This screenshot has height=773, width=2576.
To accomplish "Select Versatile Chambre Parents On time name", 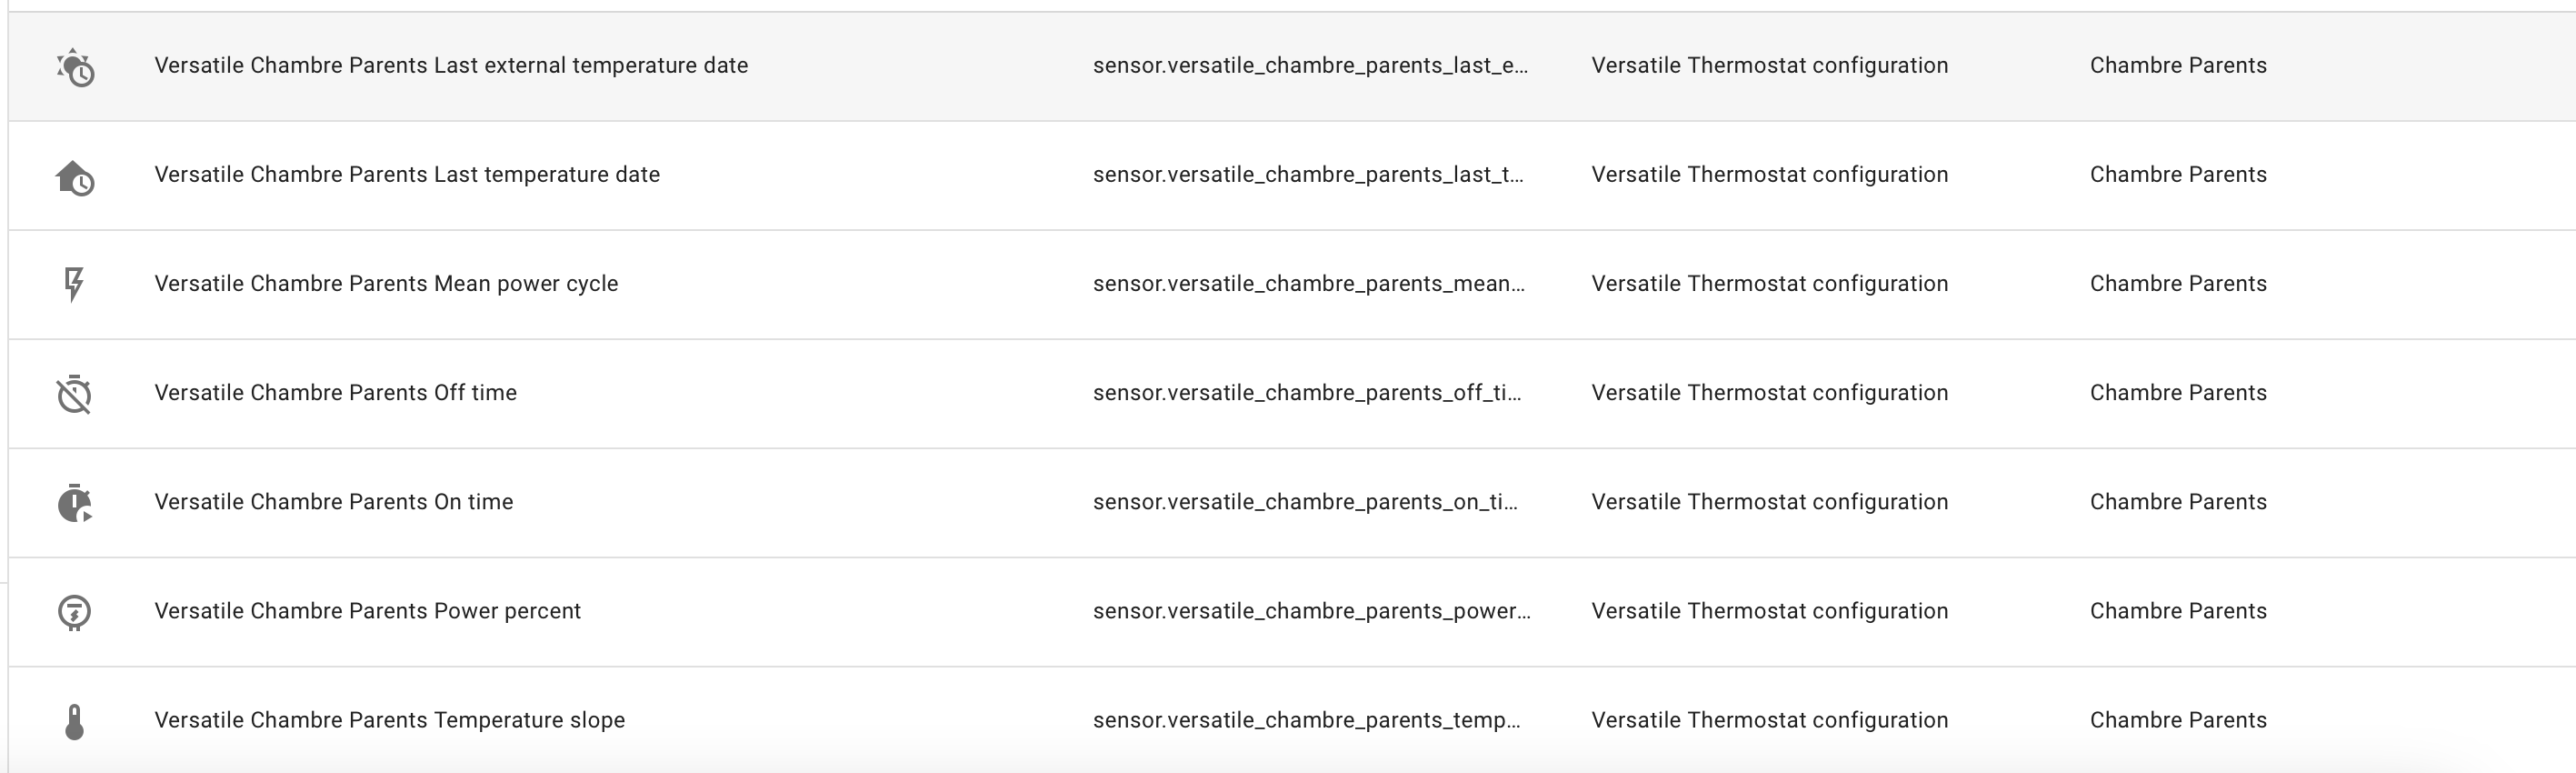I will (334, 502).
